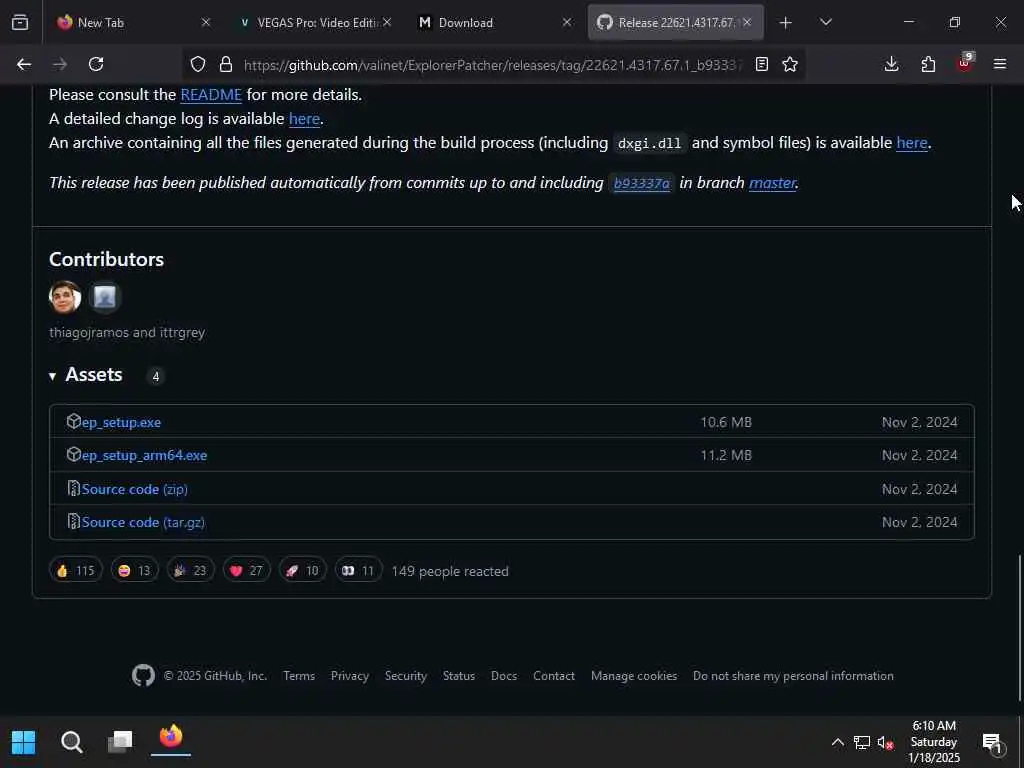Open network icon in system tray
Image resolution: width=1024 pixels, height=768 pixels.
point(861,742)
